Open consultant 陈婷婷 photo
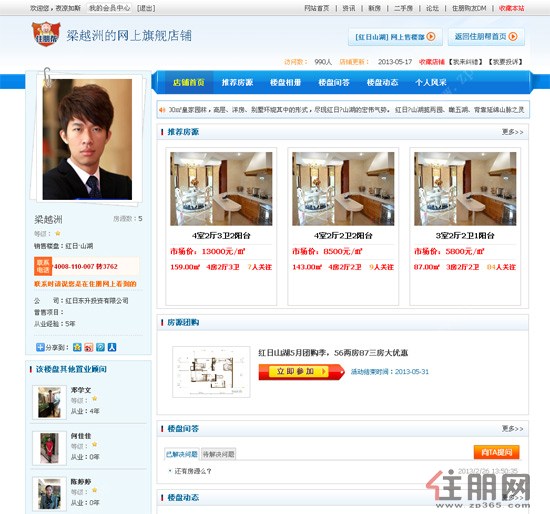 (x=49, y=494)
